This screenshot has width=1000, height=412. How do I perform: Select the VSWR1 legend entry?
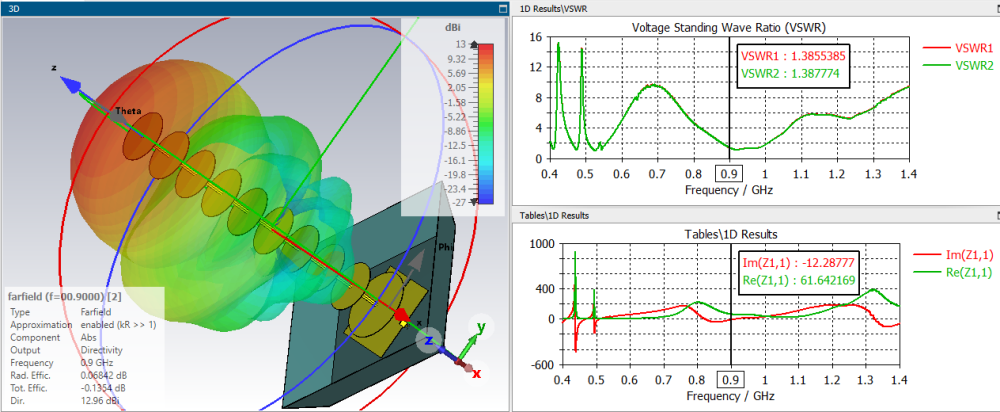959,47
